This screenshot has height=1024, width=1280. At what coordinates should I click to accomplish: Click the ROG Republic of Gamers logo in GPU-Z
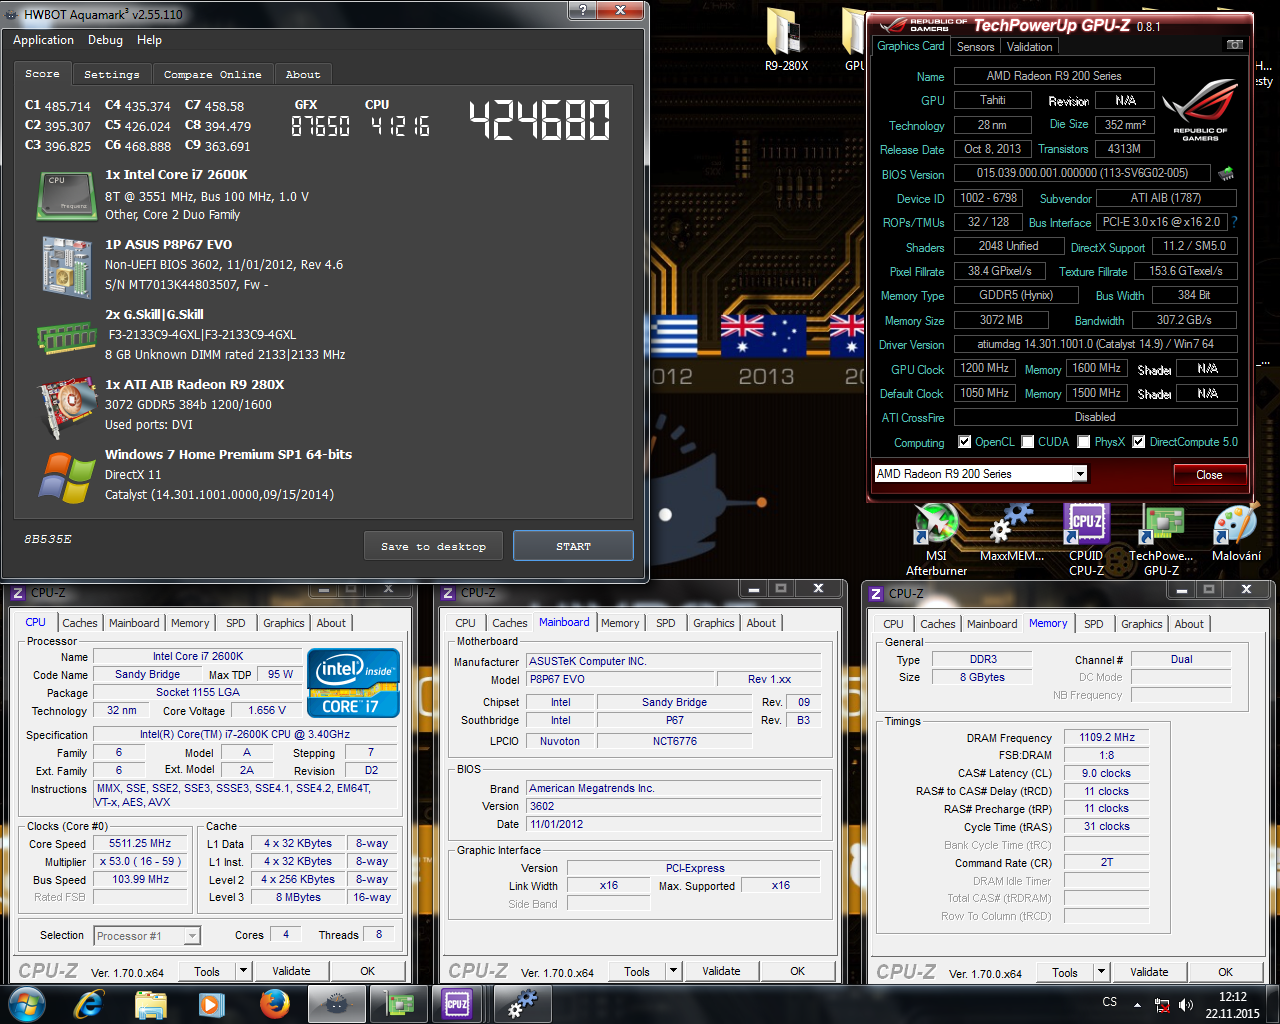(1200, 110)
